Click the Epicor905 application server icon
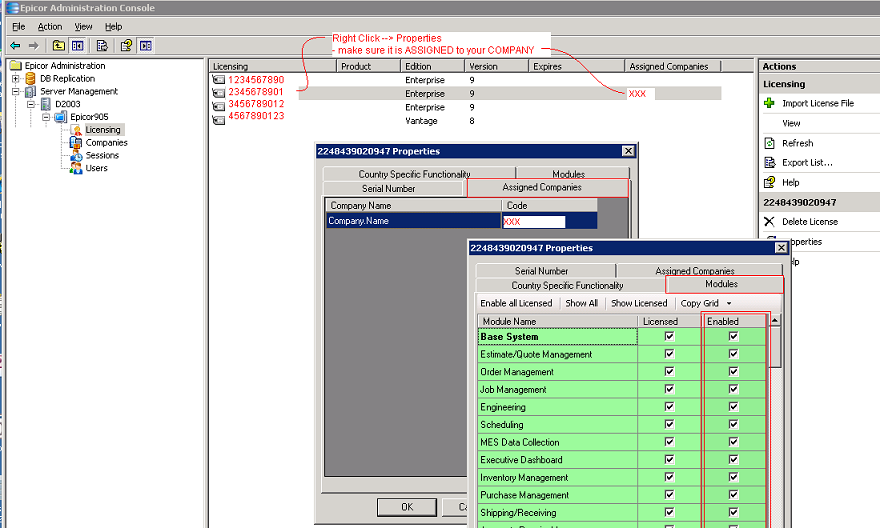The width and height of the screenshot is (880, 528). pos(61,117)
